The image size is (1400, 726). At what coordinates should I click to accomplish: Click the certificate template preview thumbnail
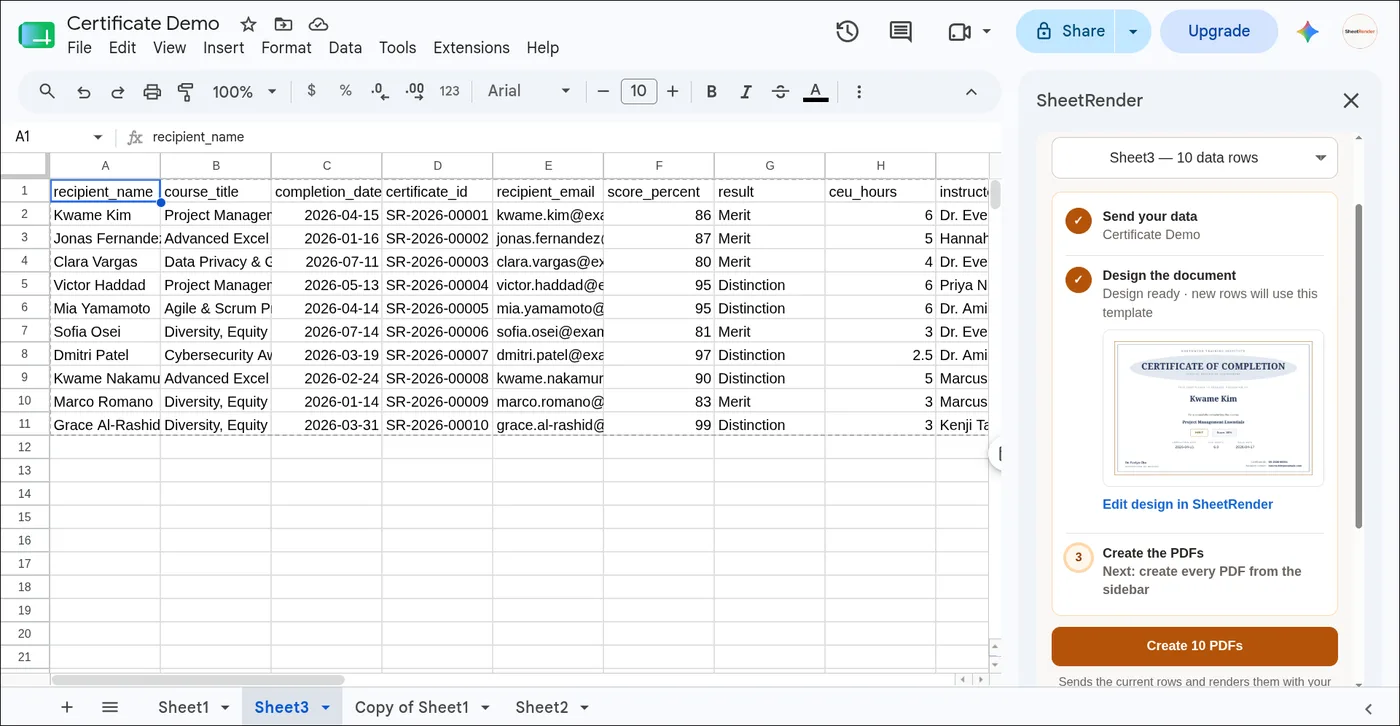tap(1213, 408)
